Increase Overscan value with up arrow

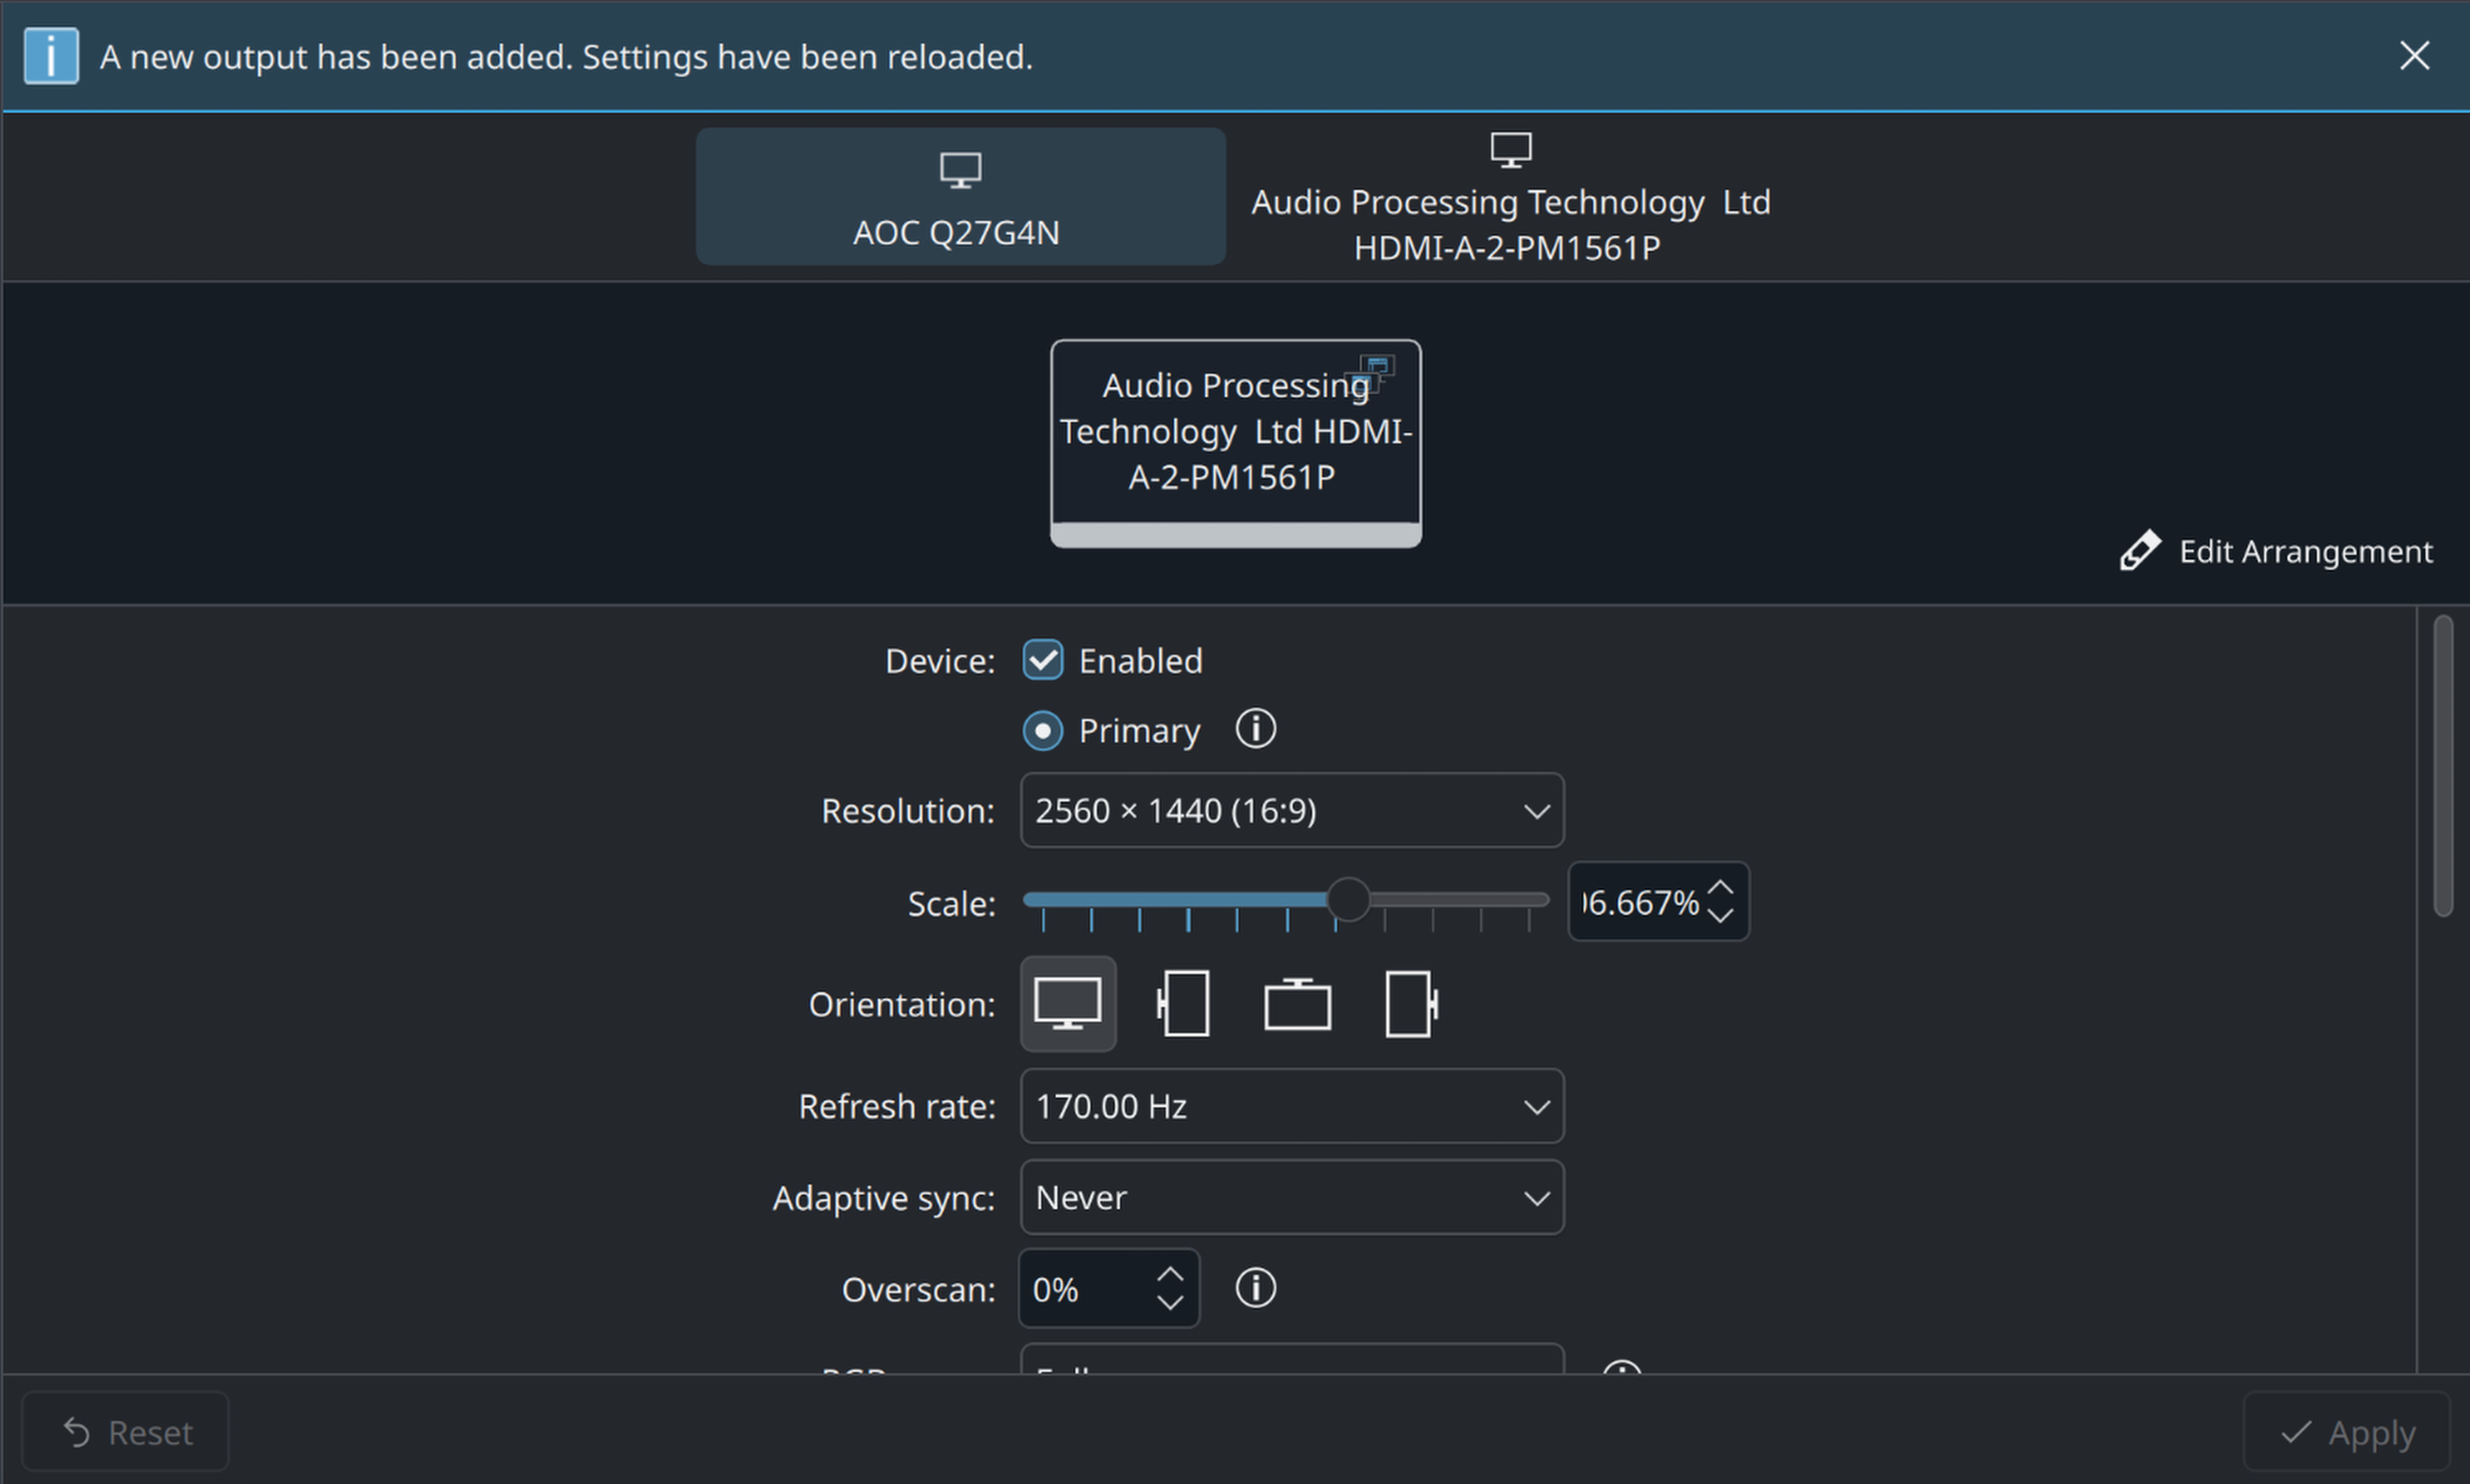click(1169, 1276)
